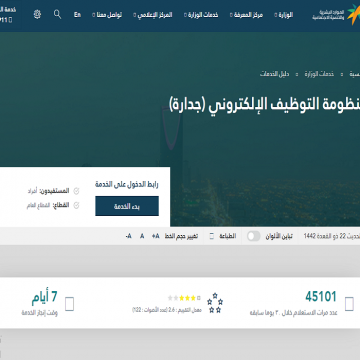360x360 pixels.
Task: Open the خدمات الوزارة menu
Action: pyautogui.click(x=201, y=15)
